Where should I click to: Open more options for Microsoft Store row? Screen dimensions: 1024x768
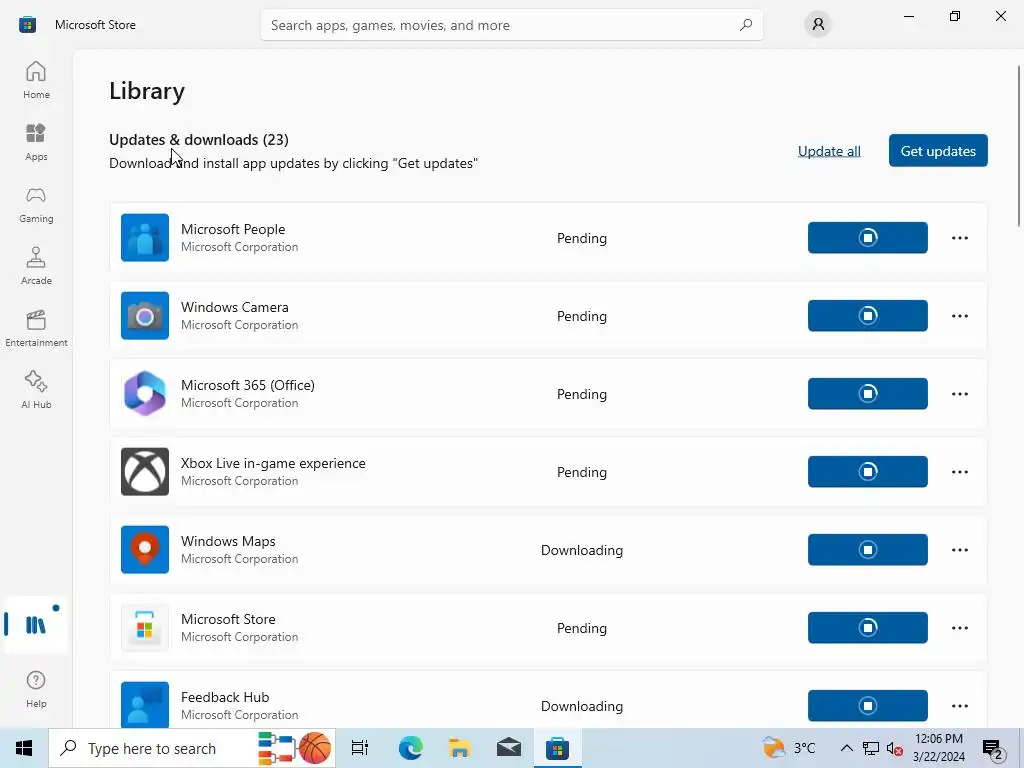click(x=959, y=628)
